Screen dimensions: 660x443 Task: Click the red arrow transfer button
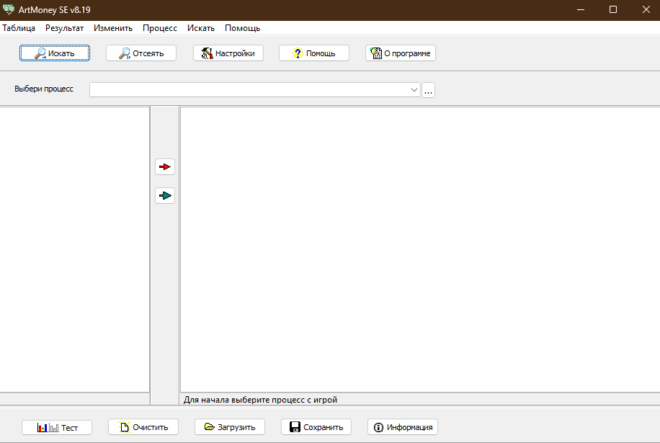[x=165, y=167]
